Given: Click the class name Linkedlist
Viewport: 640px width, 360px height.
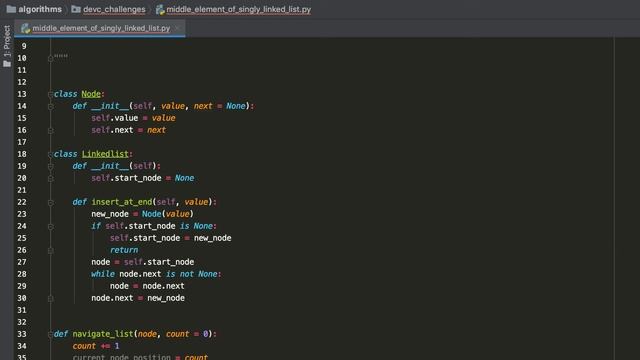Looking at the screenshot, I should coord(105,154).
